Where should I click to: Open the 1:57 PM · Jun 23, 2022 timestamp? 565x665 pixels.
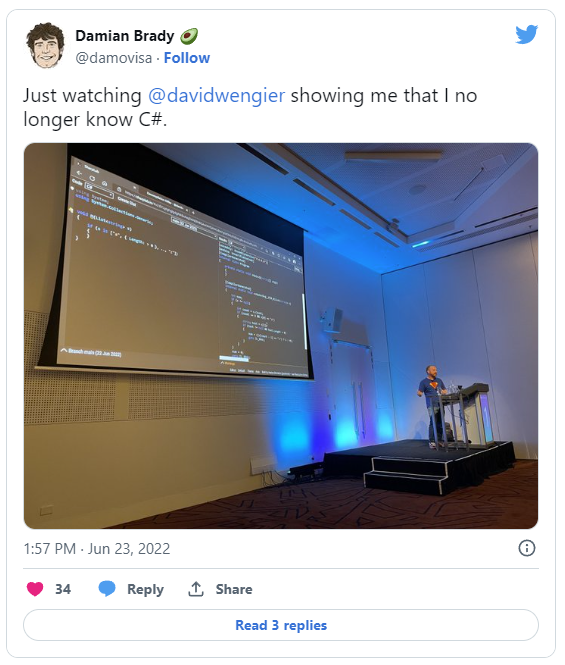pyautogui.click(x=97, y=549)
